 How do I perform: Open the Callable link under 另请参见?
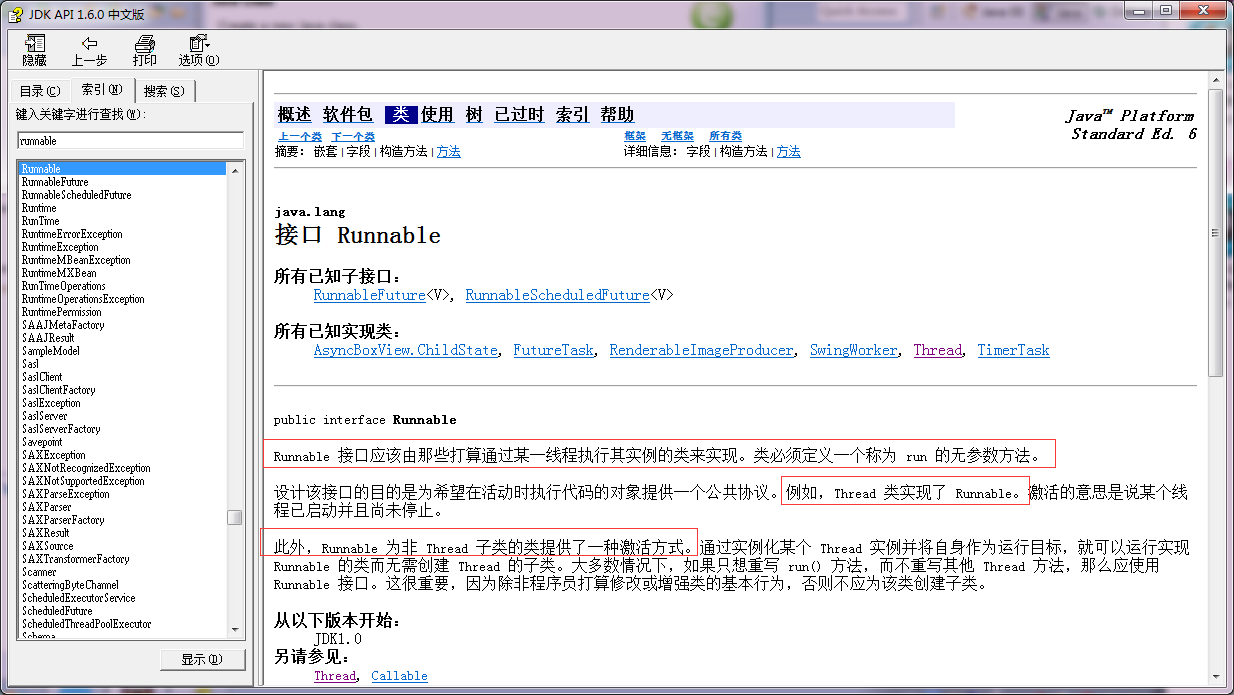tap(399, 676)
